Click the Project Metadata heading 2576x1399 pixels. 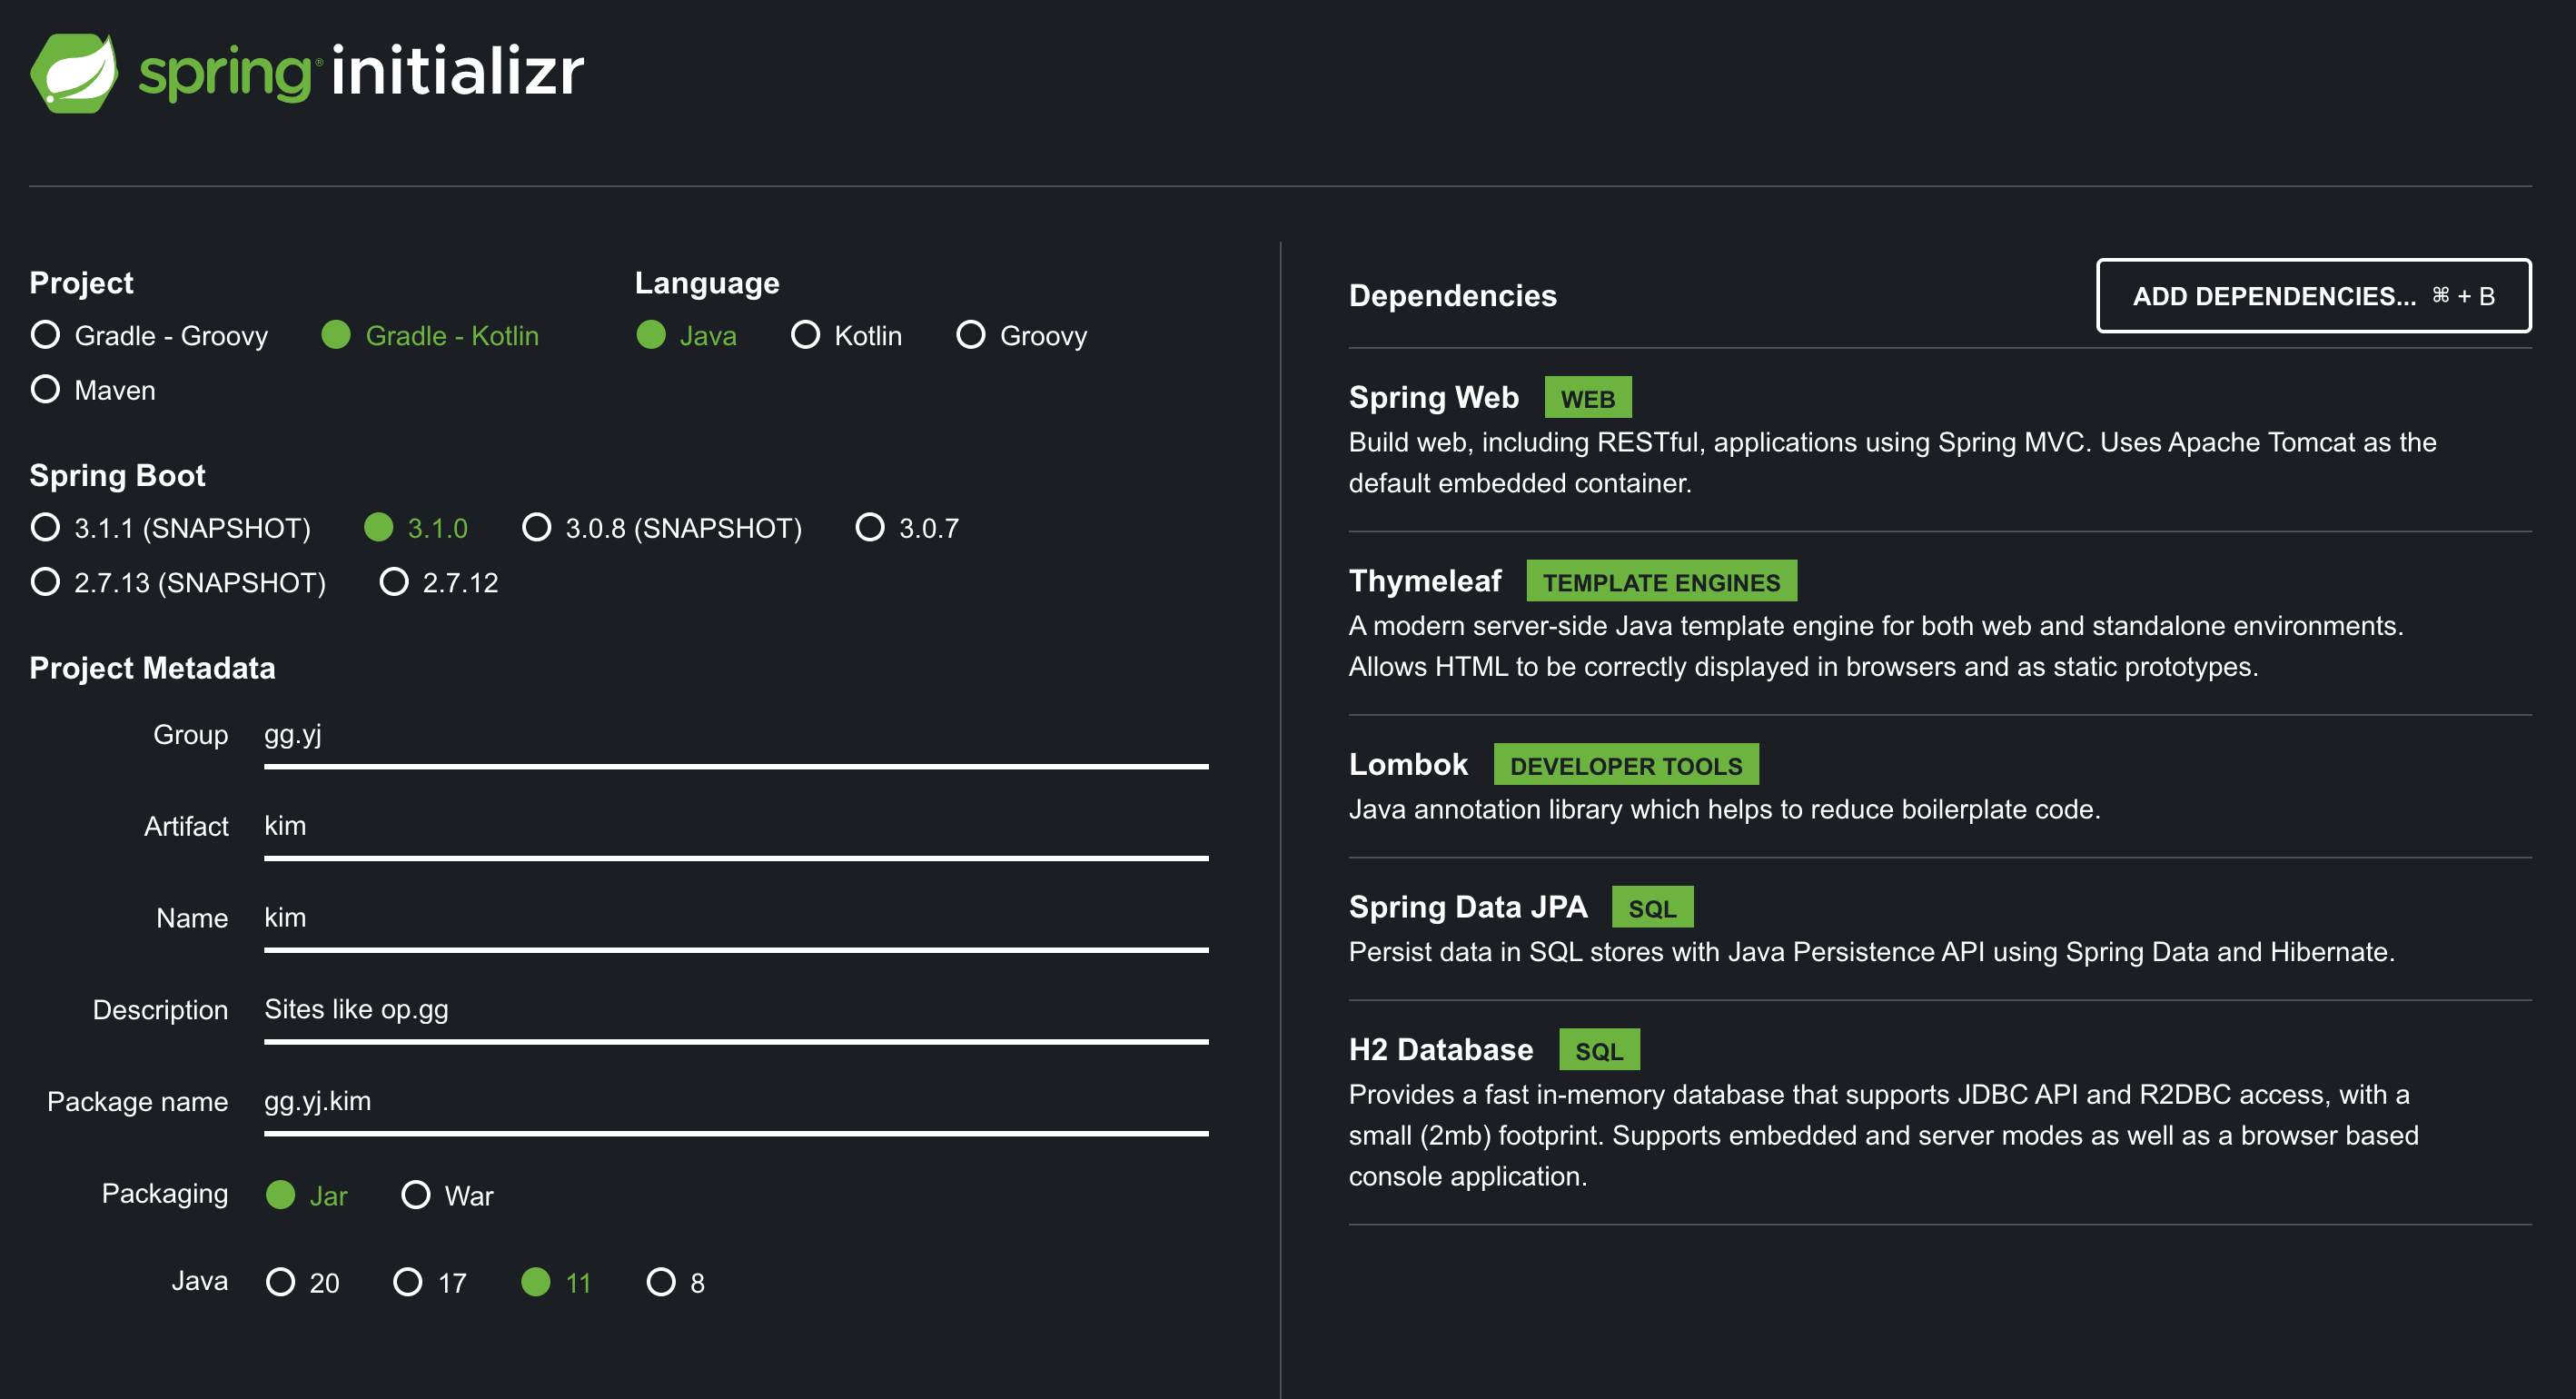[x=152, y=668]
